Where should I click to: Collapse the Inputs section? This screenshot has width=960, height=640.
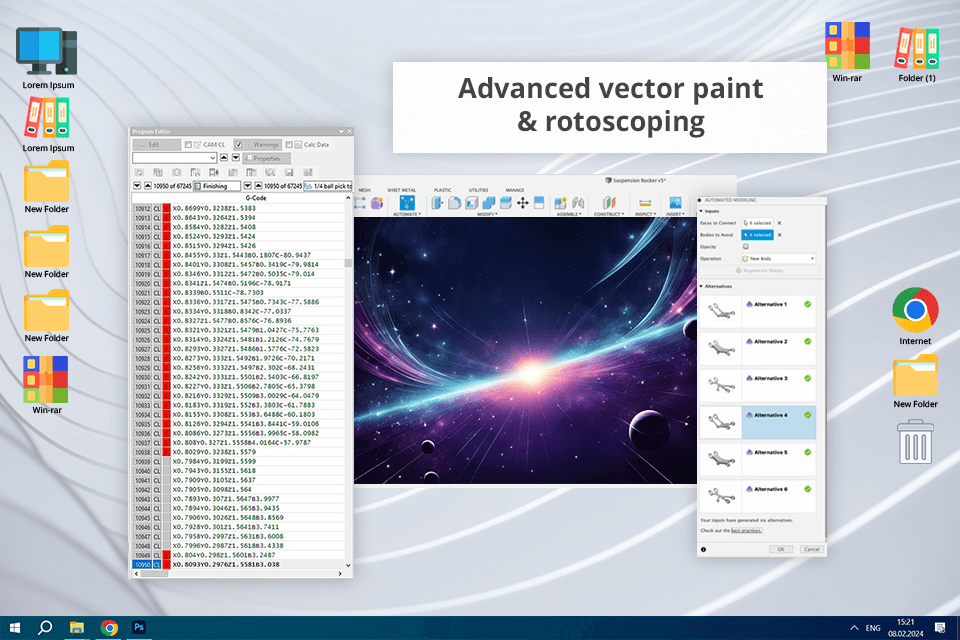[702, 211]
